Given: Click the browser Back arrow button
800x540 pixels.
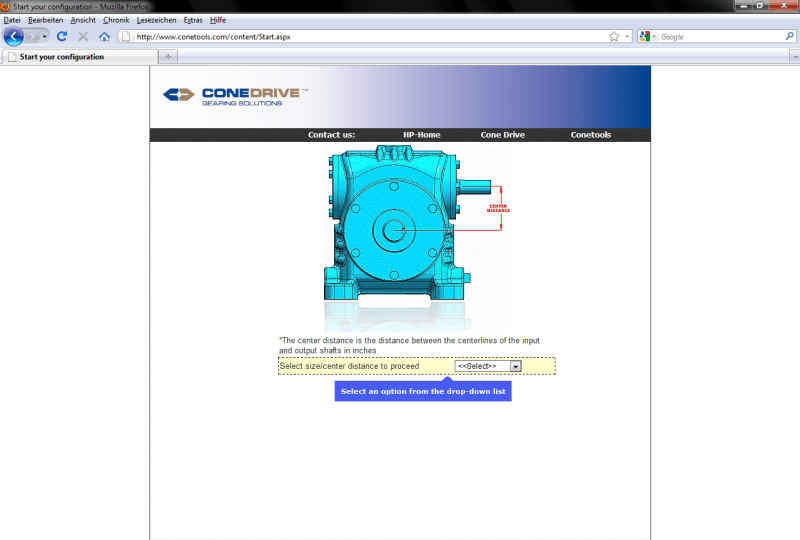Looking at the screenshot, I should pyautogui.click(x=13, y=37).
